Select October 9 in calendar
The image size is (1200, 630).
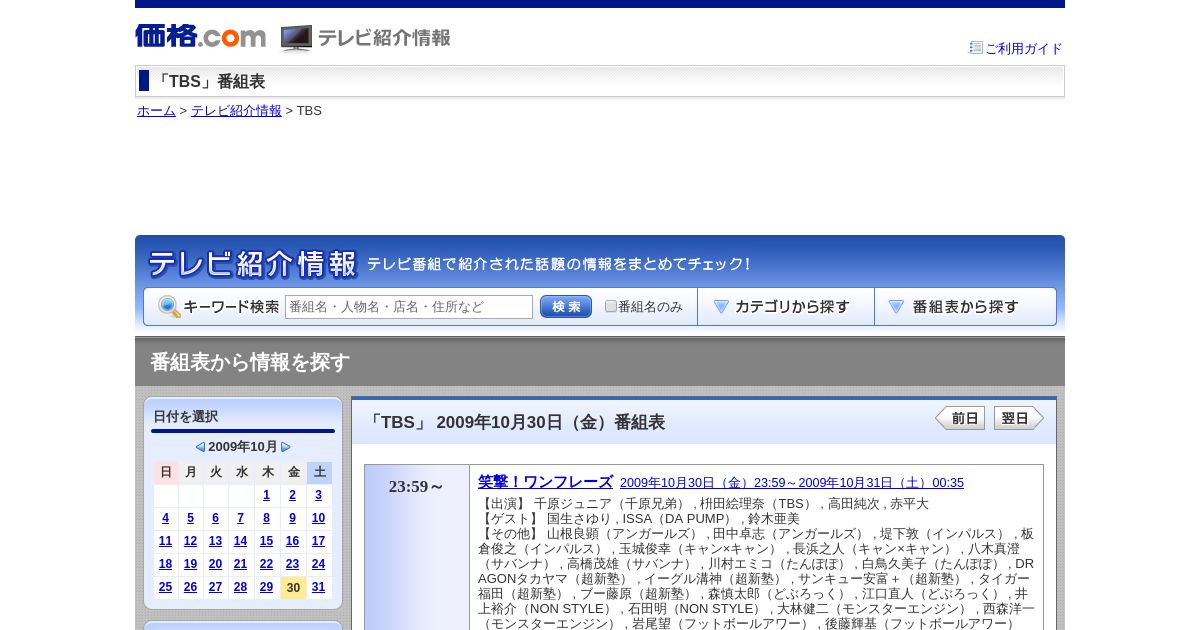click(293, 518)
